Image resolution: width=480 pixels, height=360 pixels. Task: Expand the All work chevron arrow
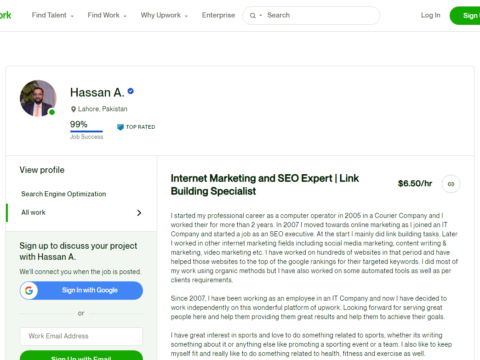[x=139, y=213]
